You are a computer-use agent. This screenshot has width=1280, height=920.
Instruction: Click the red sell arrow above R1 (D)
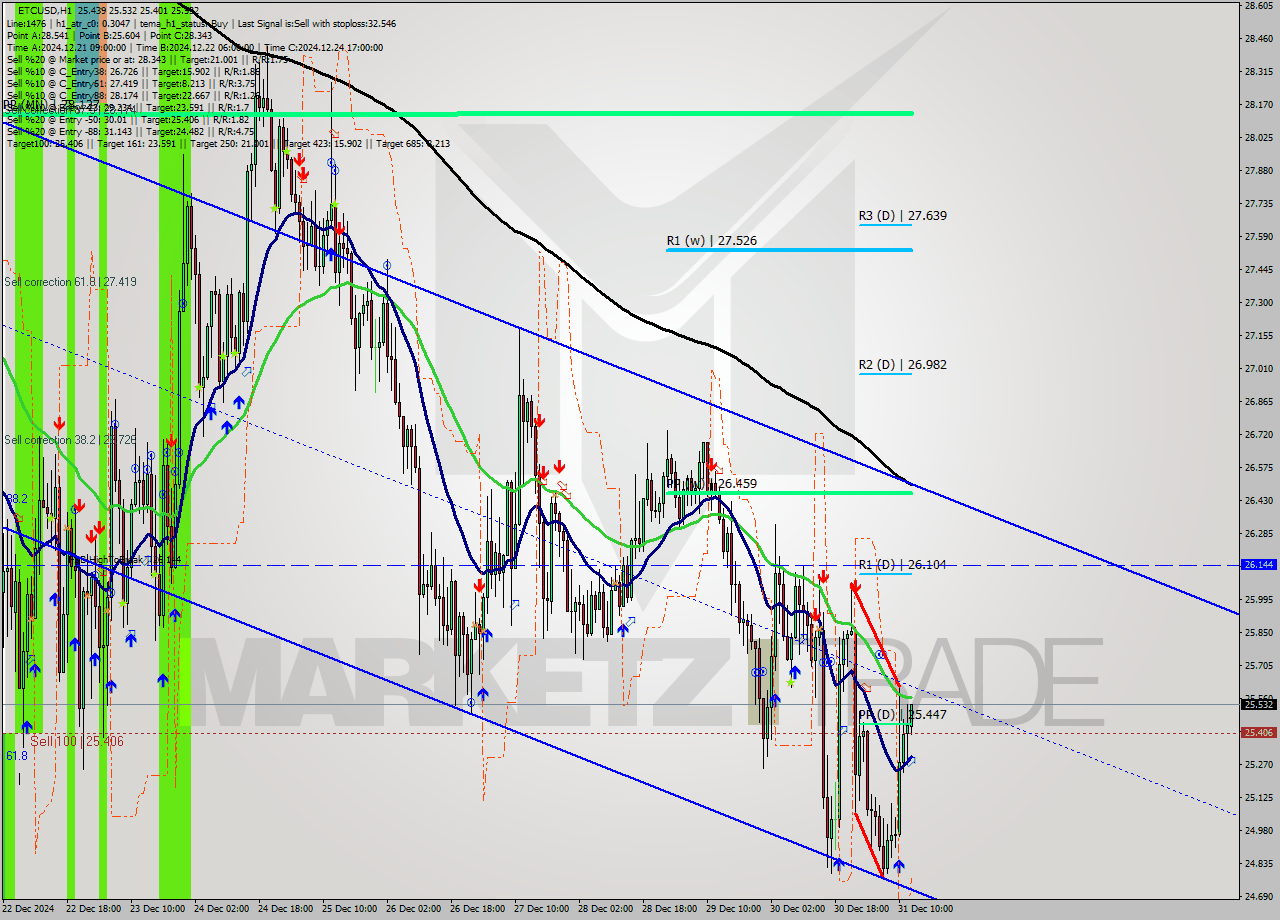pos(856,588)
